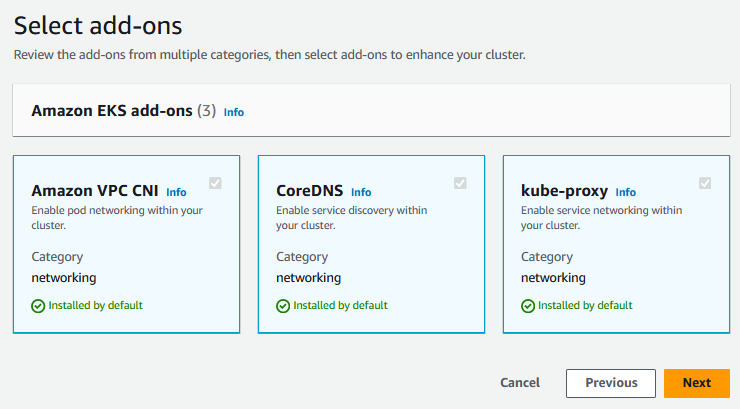Open Info link beside Amazon VPC CNI

[176, 192]
